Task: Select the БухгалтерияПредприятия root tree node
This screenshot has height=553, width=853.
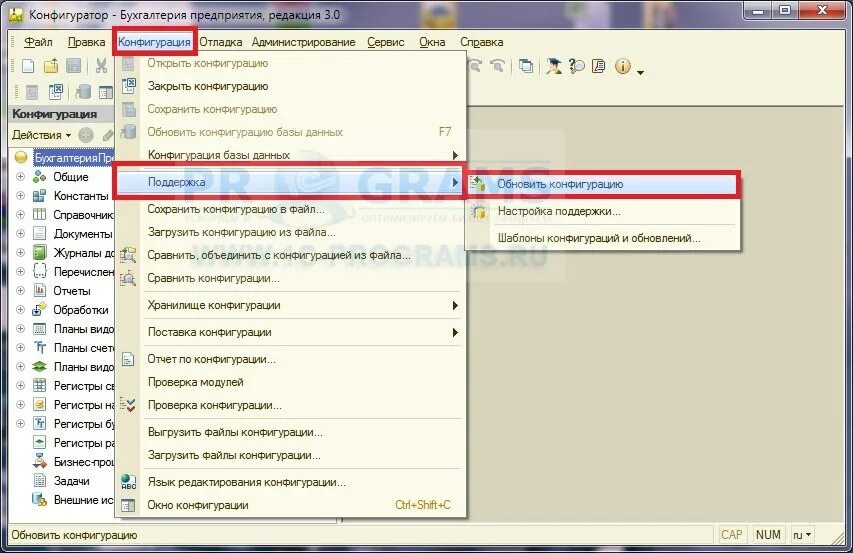Action: 73,158
